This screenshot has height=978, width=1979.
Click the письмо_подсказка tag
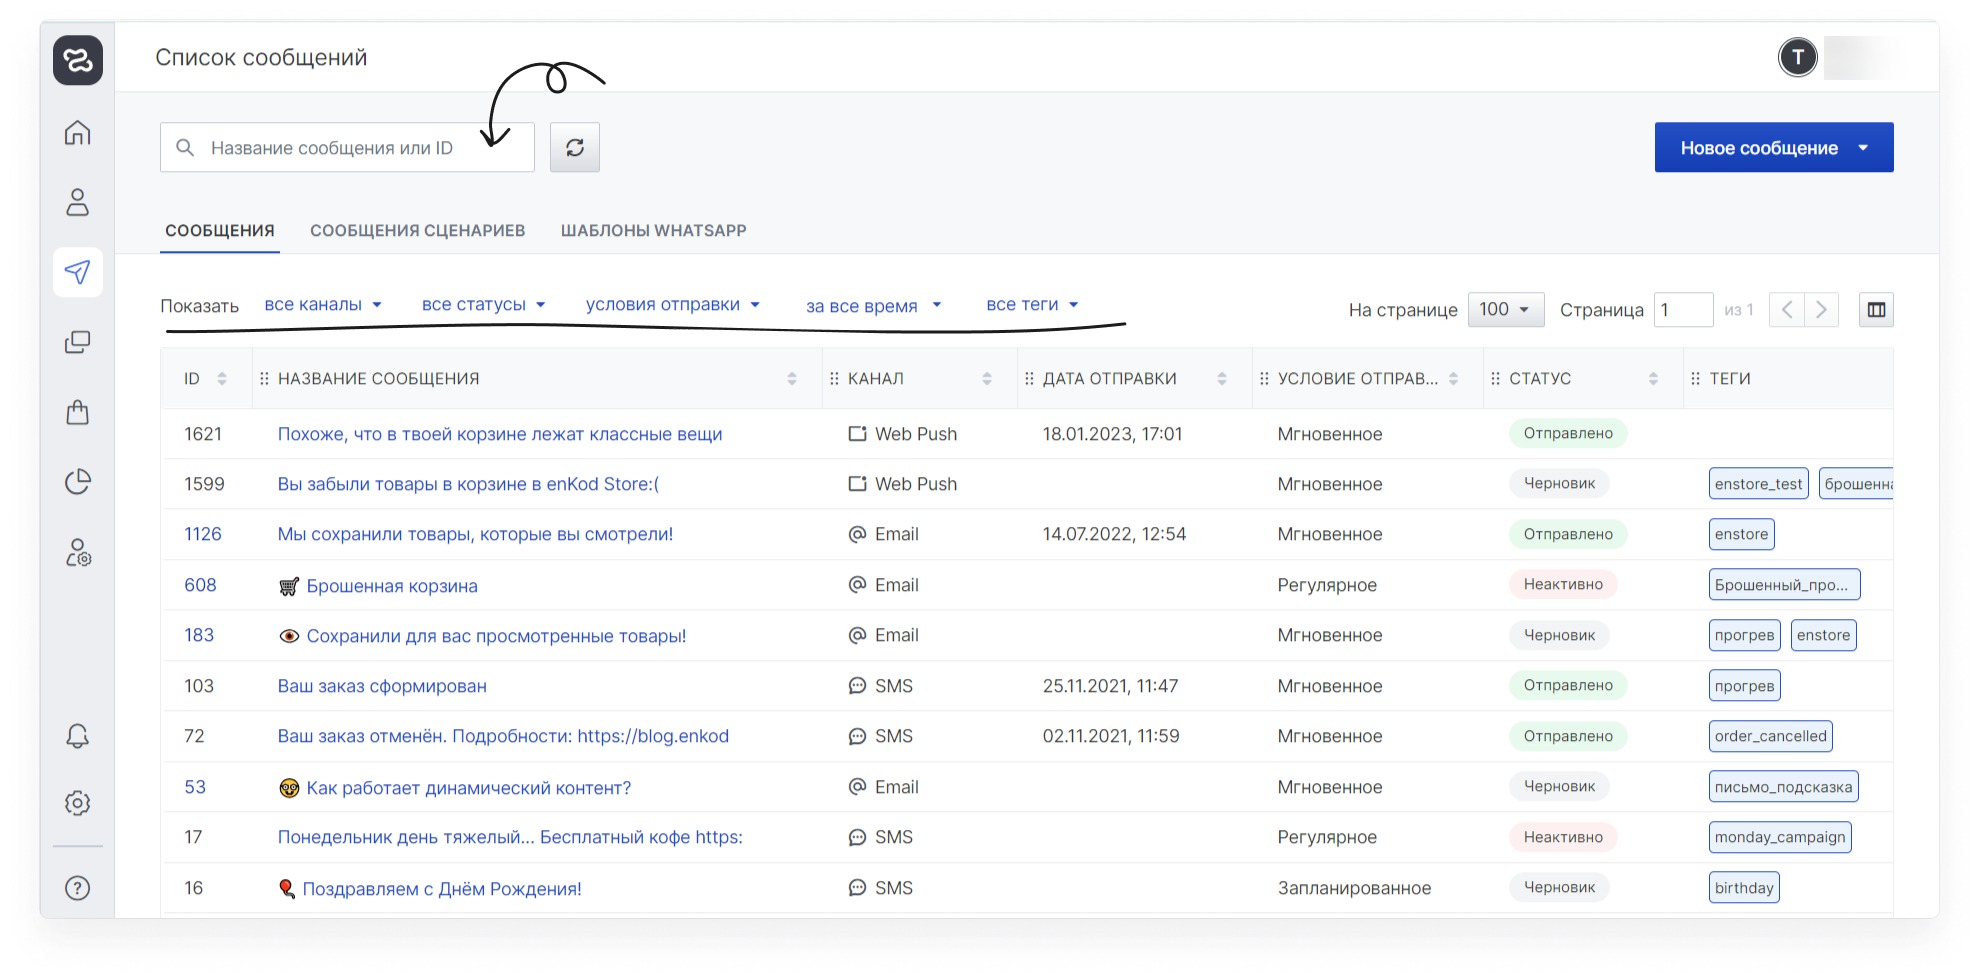click(1784, 787)
